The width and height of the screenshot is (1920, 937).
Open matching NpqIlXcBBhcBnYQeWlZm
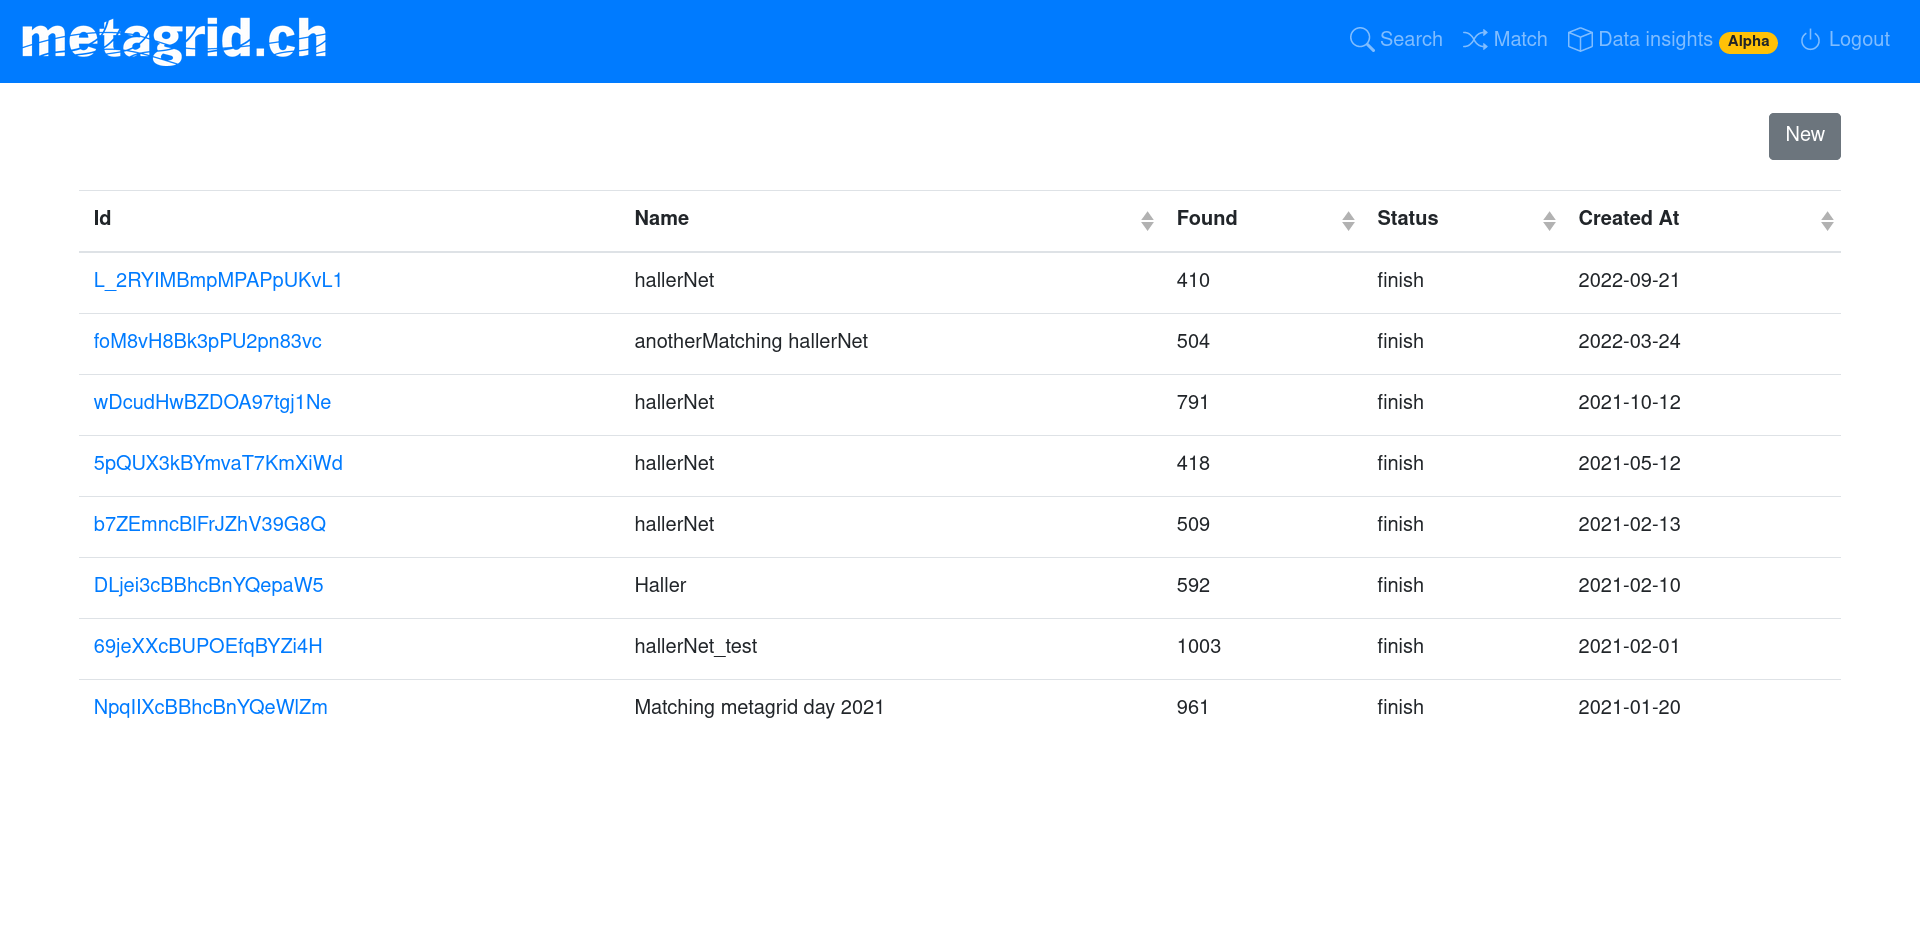210,708
